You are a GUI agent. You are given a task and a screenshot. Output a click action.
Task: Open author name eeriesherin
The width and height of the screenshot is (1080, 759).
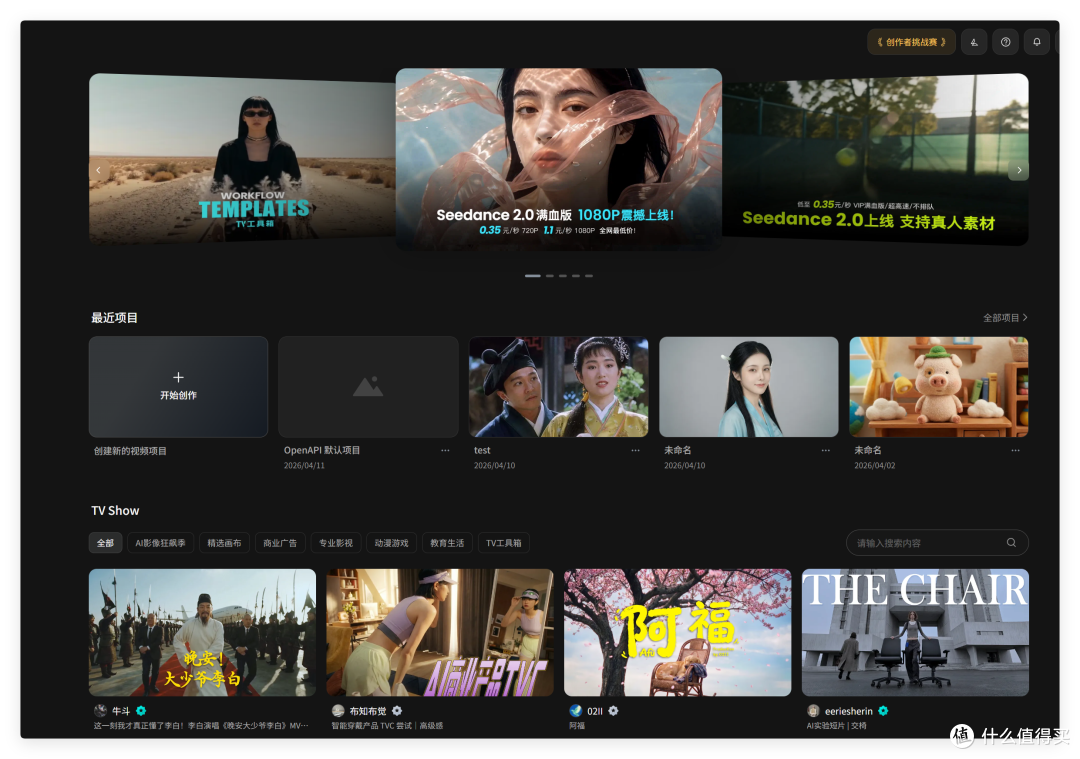849,711
